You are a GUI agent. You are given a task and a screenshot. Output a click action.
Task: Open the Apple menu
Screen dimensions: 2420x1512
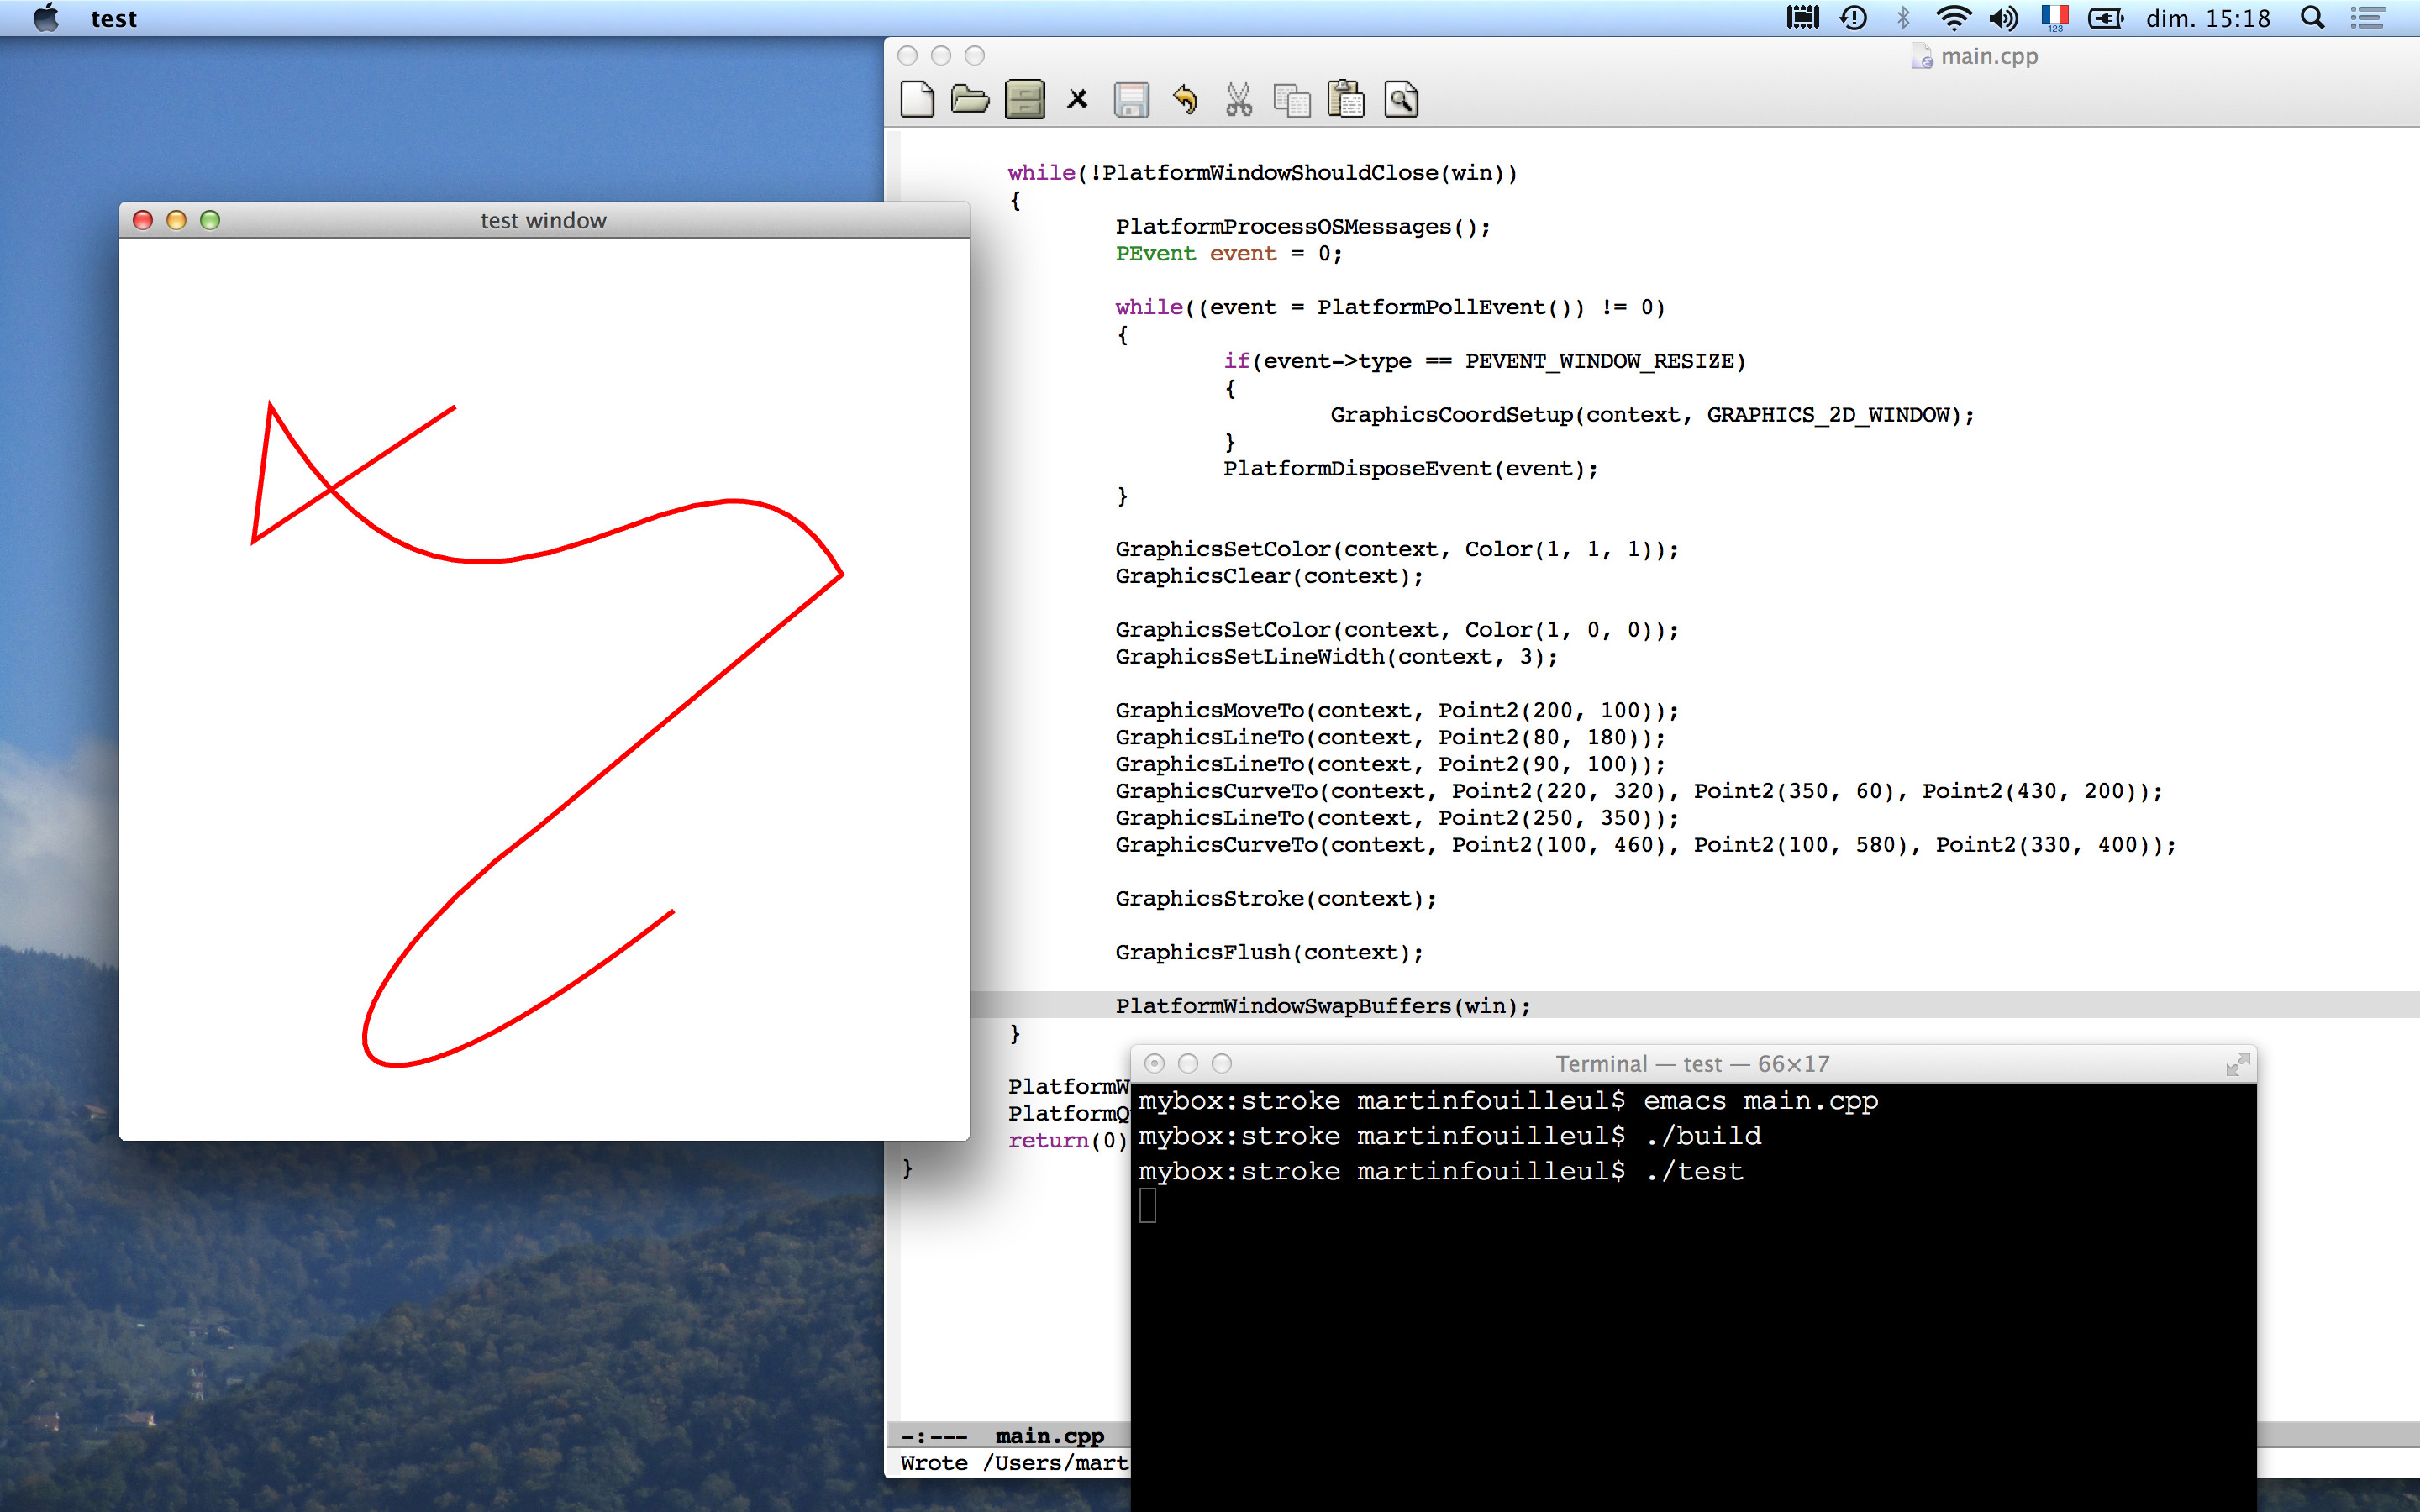point(46,18)
